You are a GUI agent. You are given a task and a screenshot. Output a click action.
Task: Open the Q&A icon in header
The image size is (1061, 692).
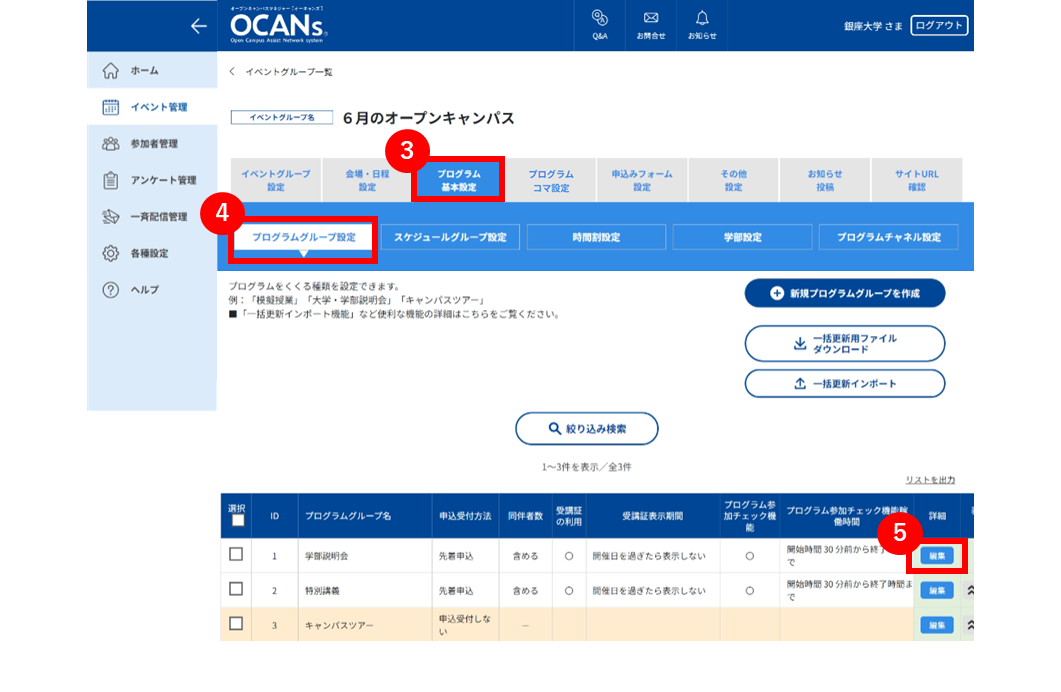(600, 26)
